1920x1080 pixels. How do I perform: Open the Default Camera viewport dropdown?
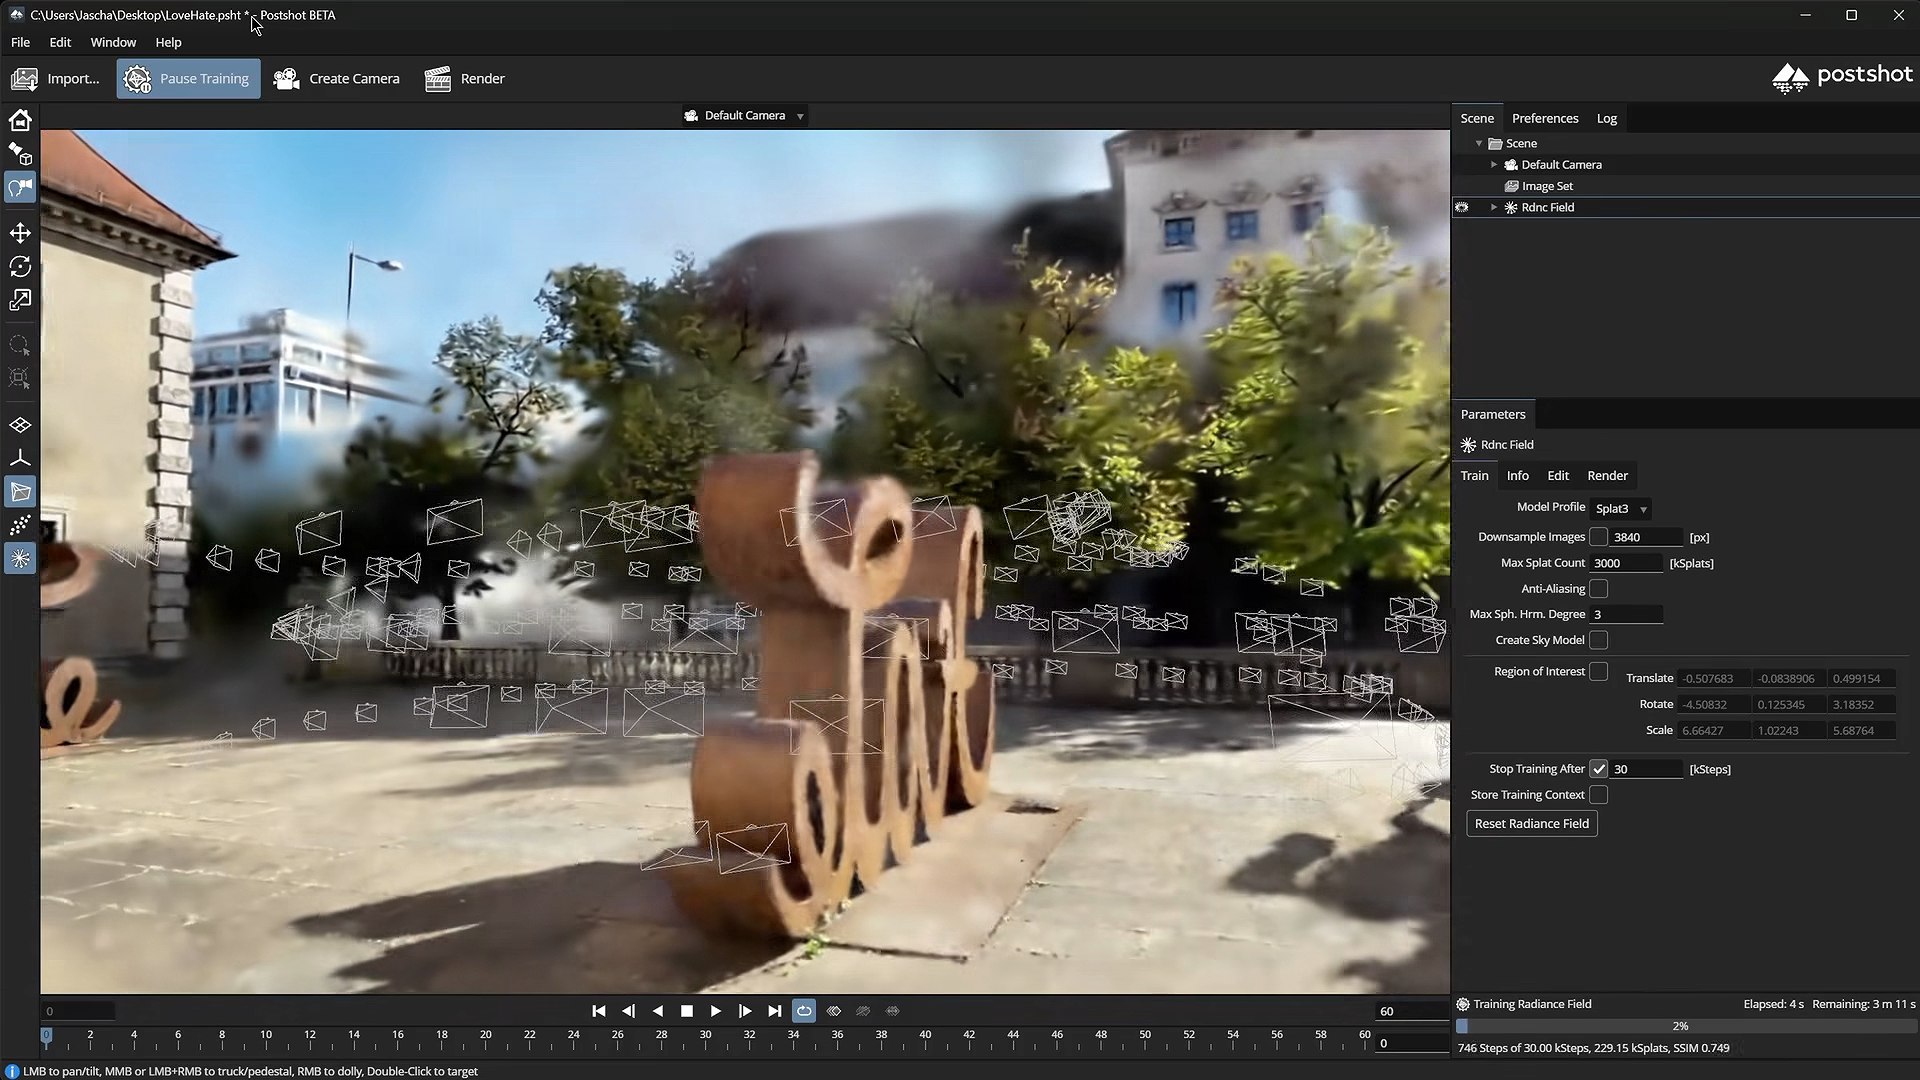pos(745,116)
